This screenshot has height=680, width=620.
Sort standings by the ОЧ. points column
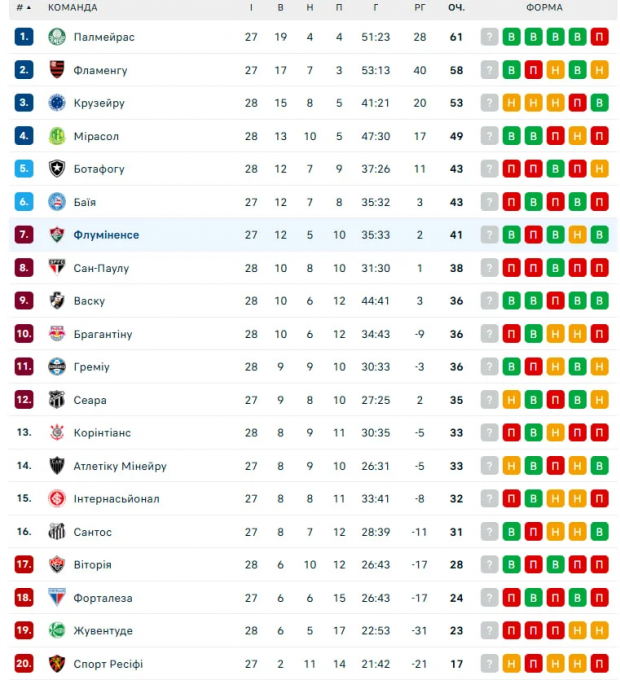456,8
